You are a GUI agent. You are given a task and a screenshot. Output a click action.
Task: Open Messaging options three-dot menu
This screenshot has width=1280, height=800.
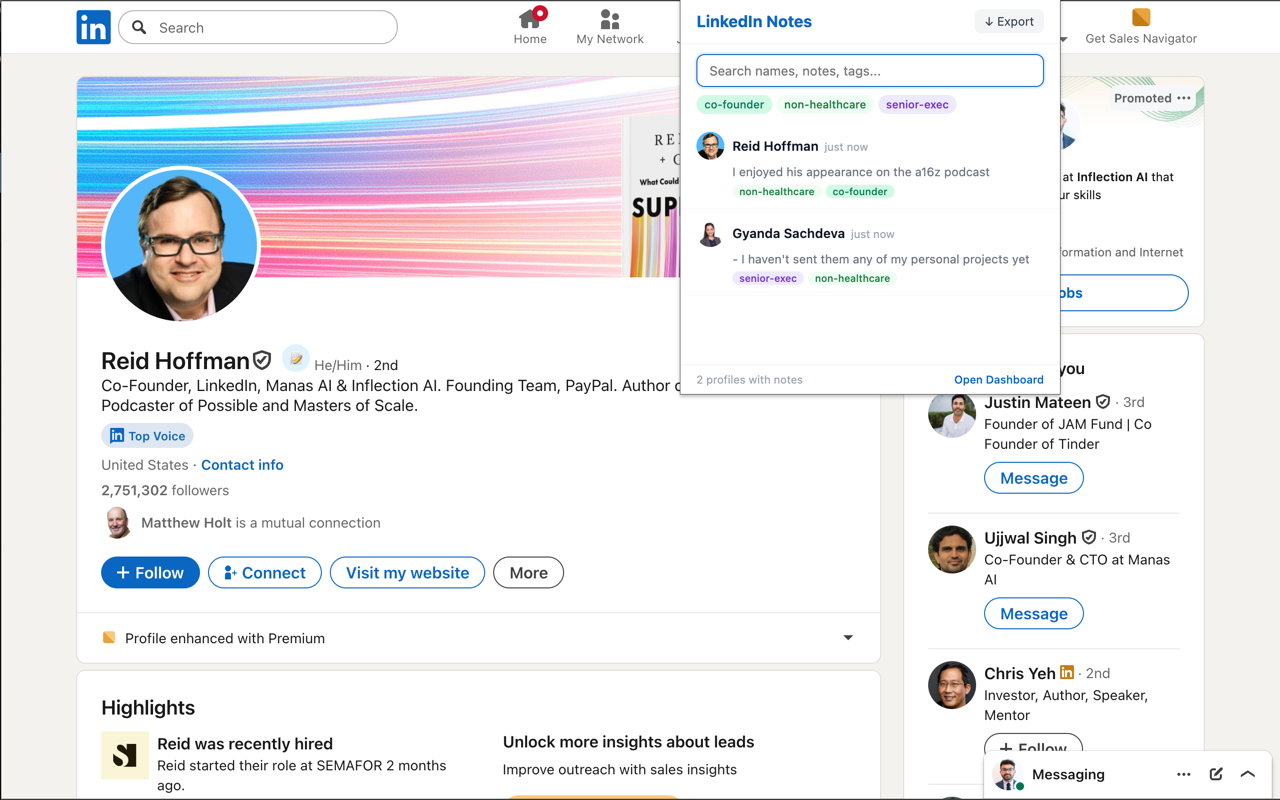click(x=1184, y=774)
